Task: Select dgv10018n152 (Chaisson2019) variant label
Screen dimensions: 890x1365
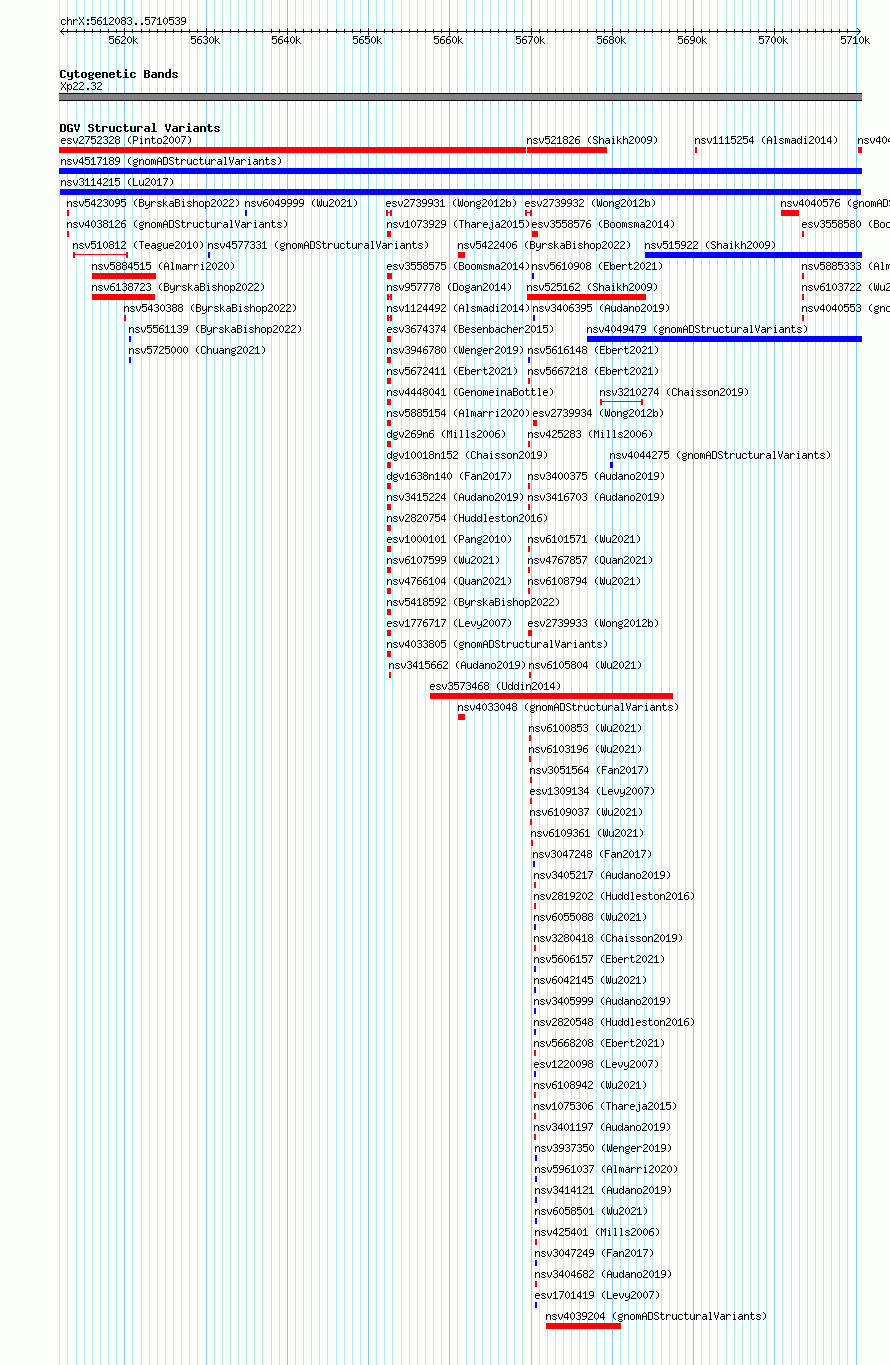Action: point(467,455)
